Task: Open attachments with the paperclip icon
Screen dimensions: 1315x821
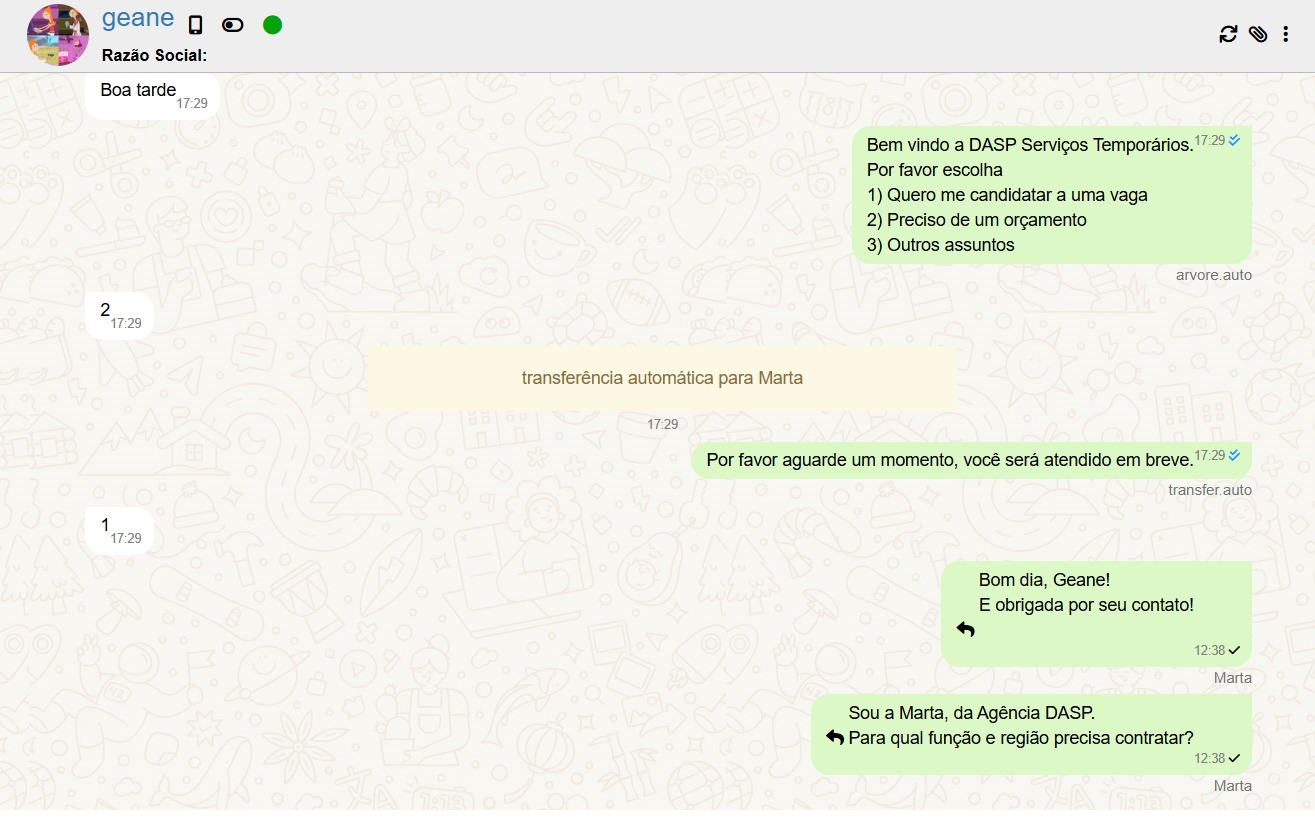Action: click(x=1258, y=34)
